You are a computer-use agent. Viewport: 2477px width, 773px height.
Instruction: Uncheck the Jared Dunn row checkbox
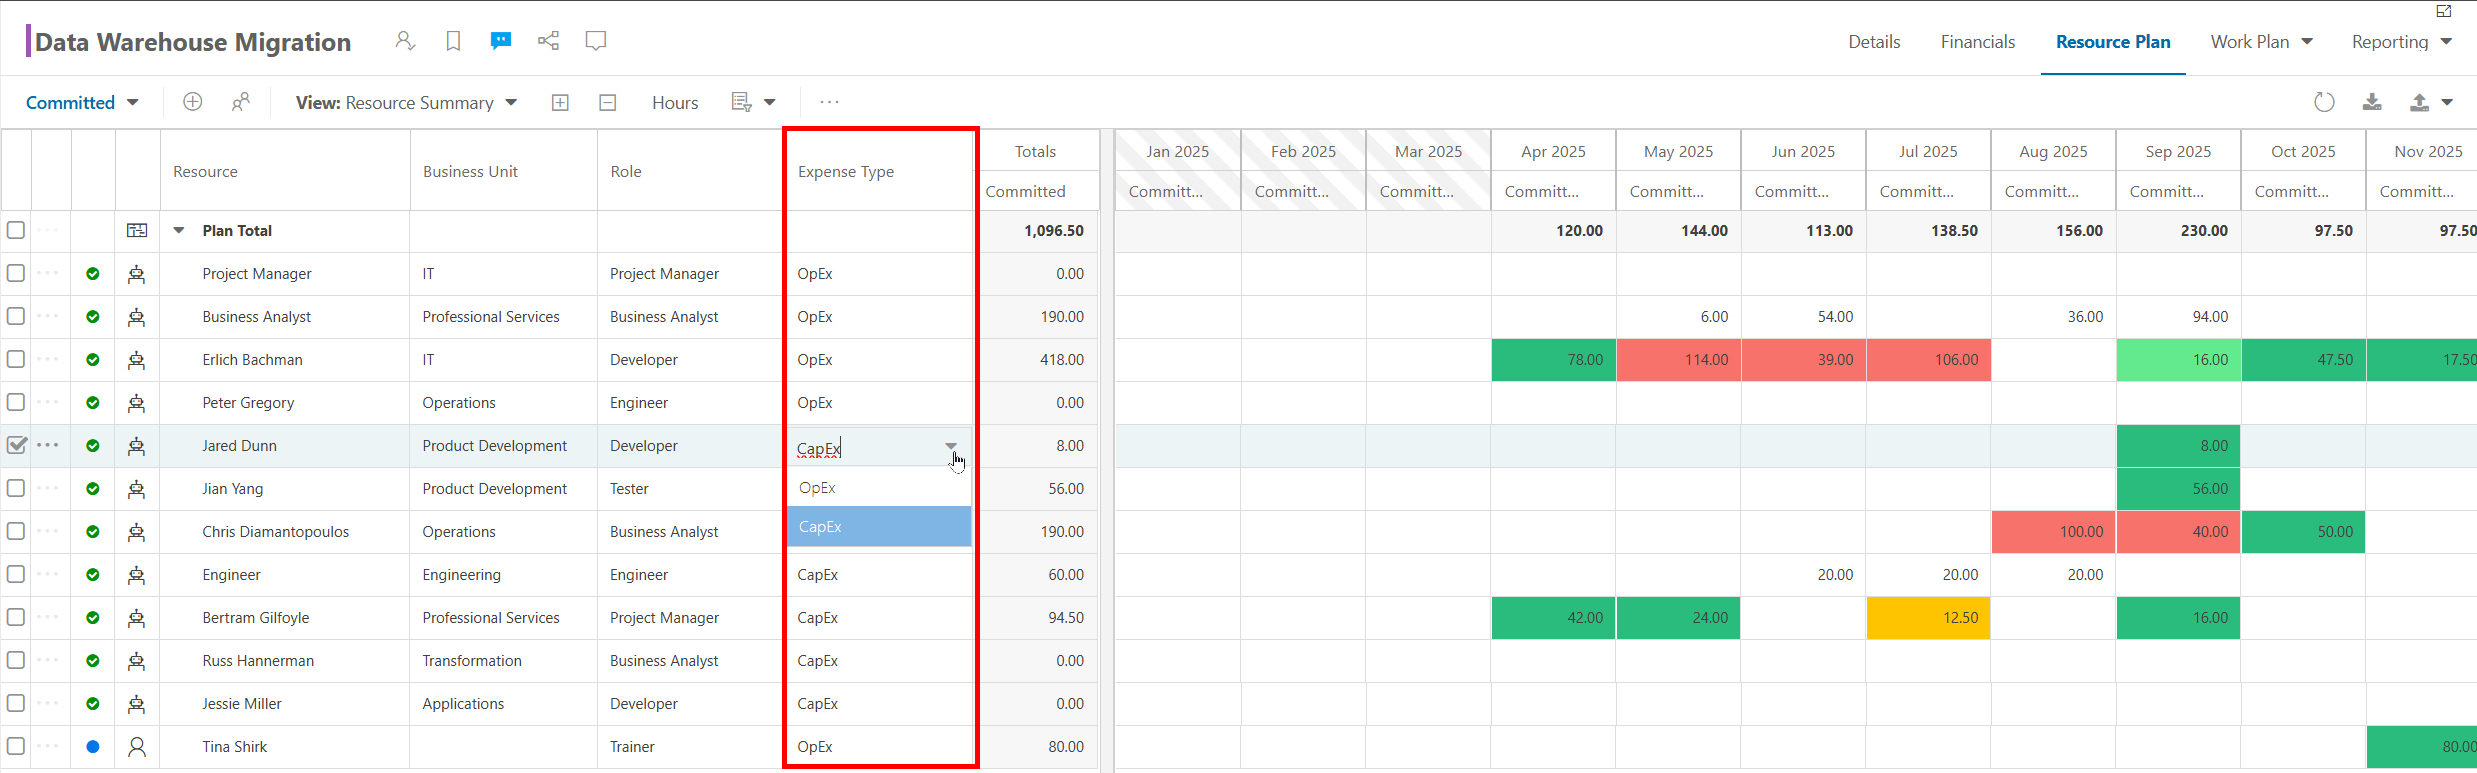coord(16,445)
